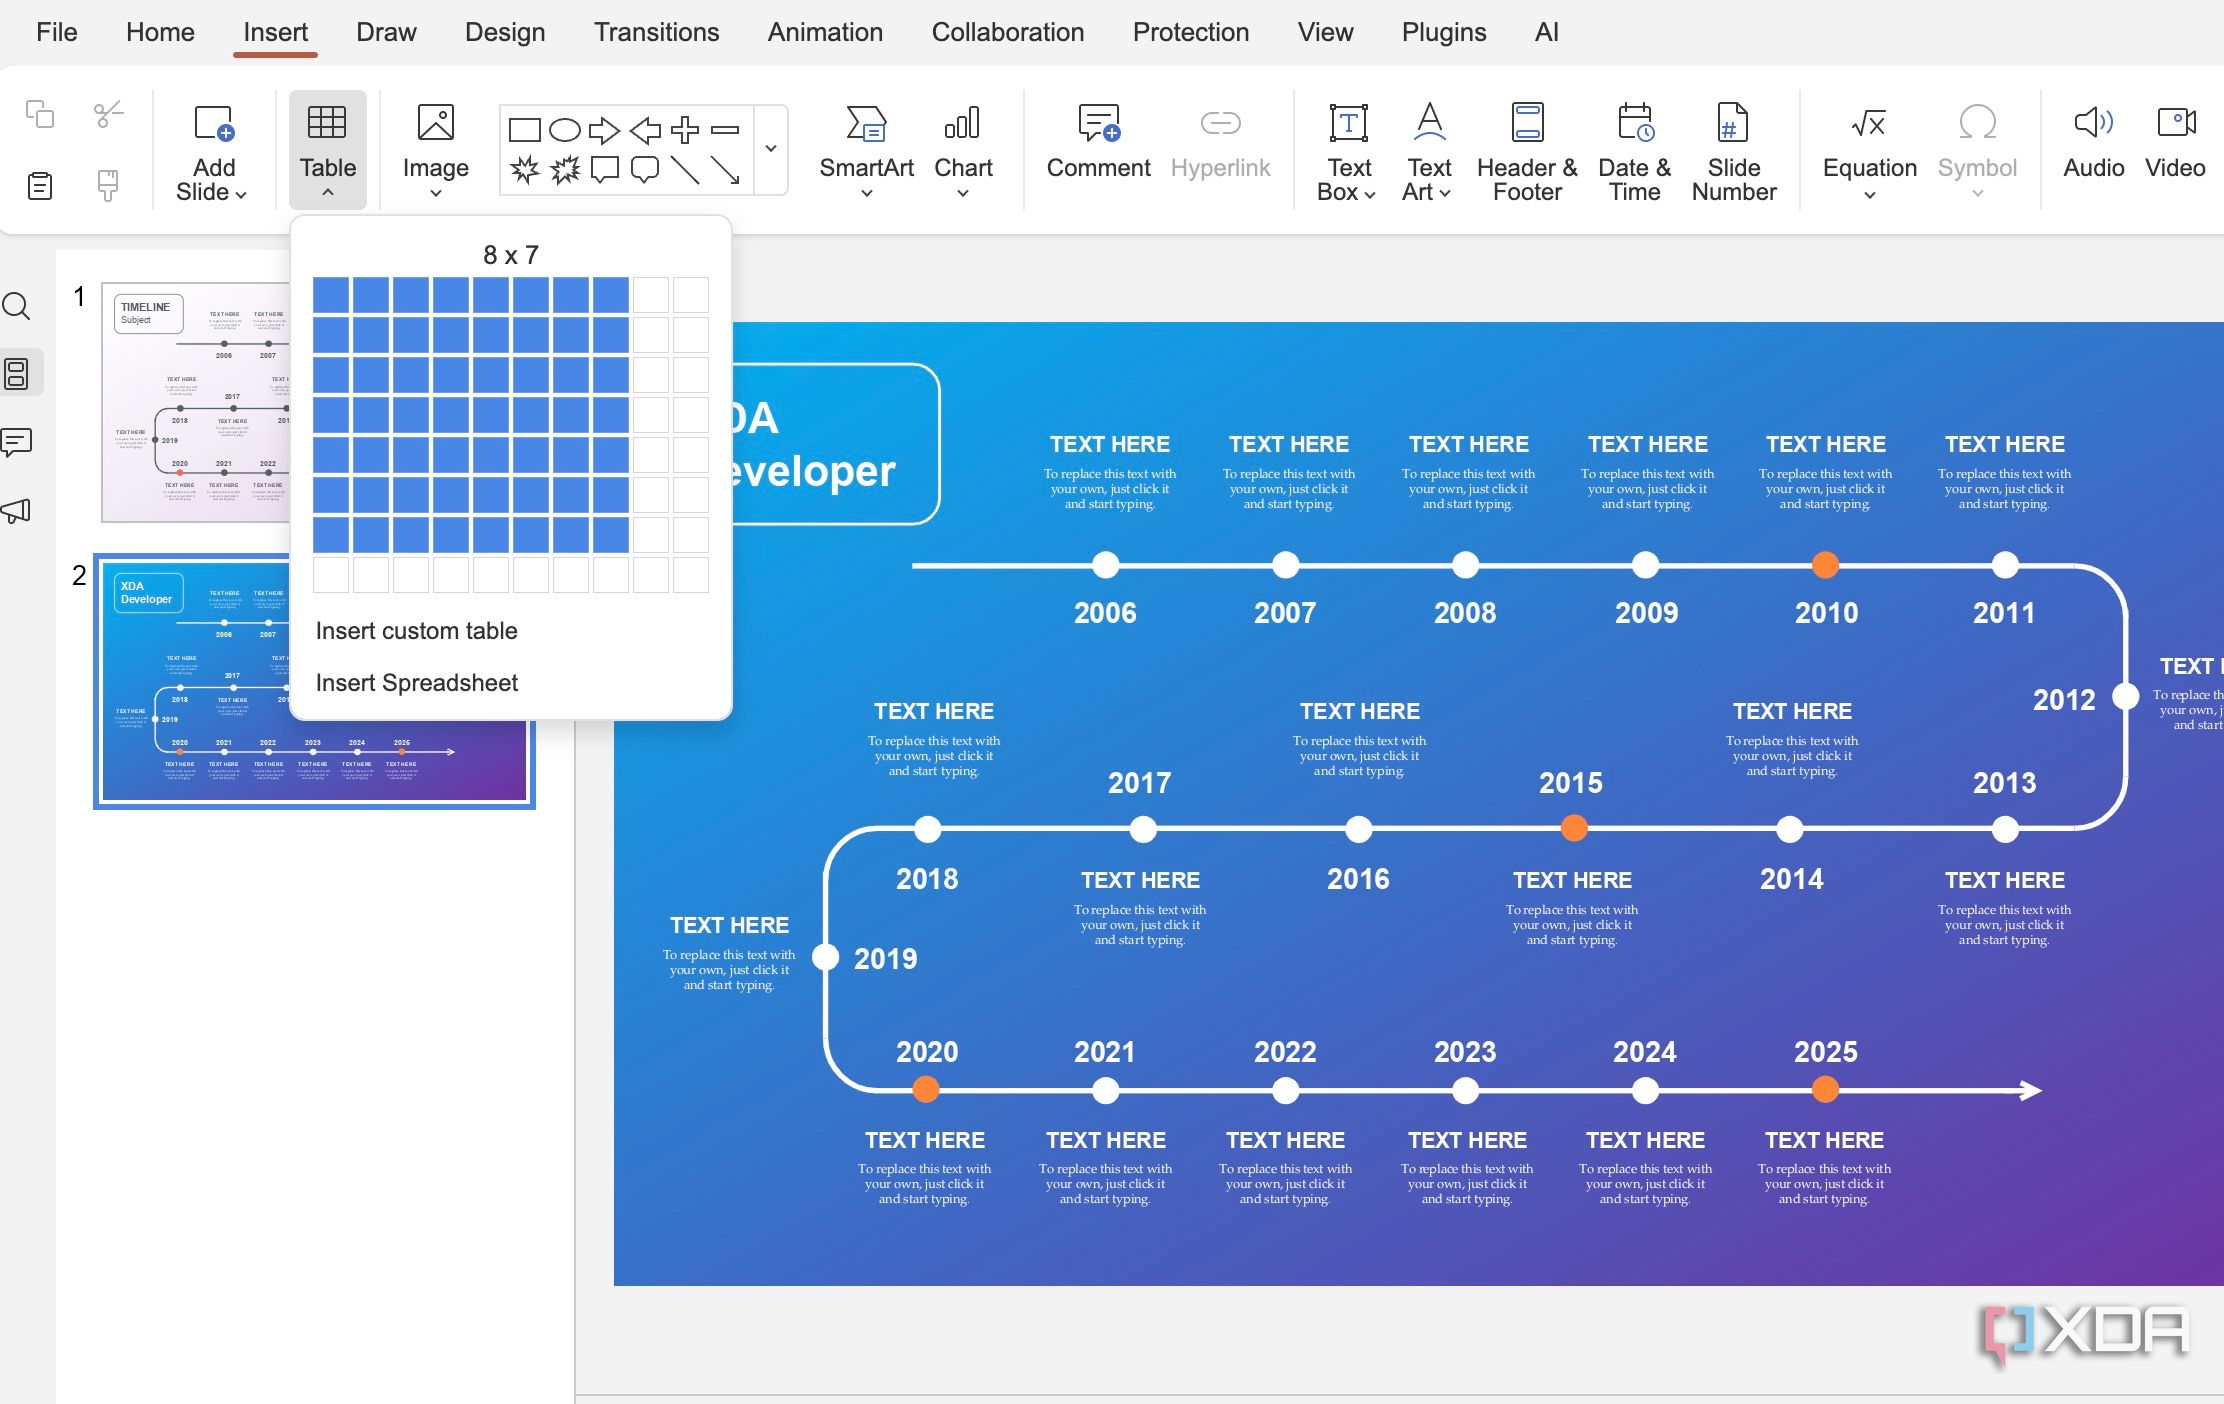
Task: Pick the right arrow shape
Action: (604, 130)
